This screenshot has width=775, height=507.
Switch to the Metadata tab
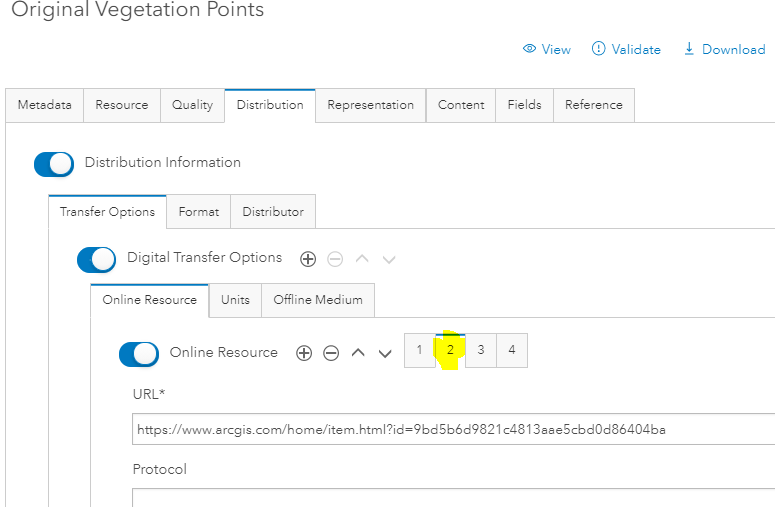[x=44, y=105]
